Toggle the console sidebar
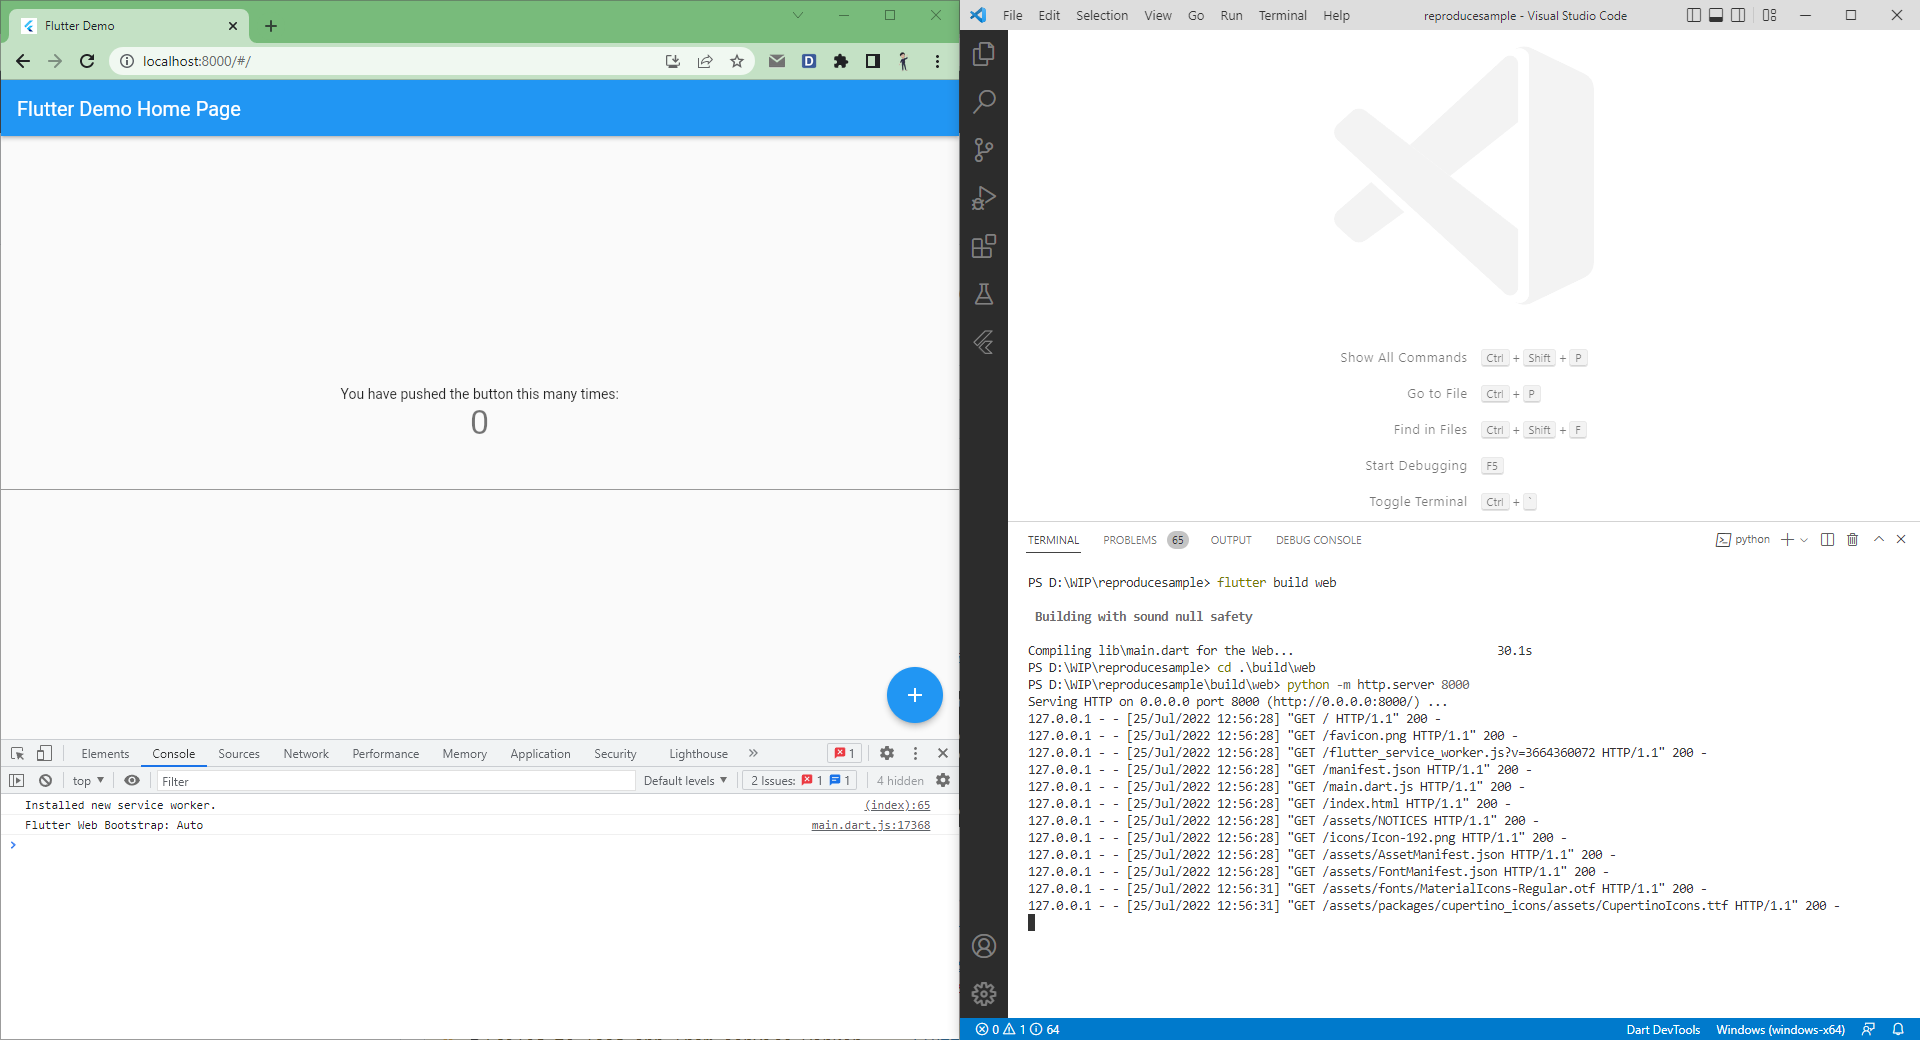This screenshot has width=1920, height=1040. (17, 780)
